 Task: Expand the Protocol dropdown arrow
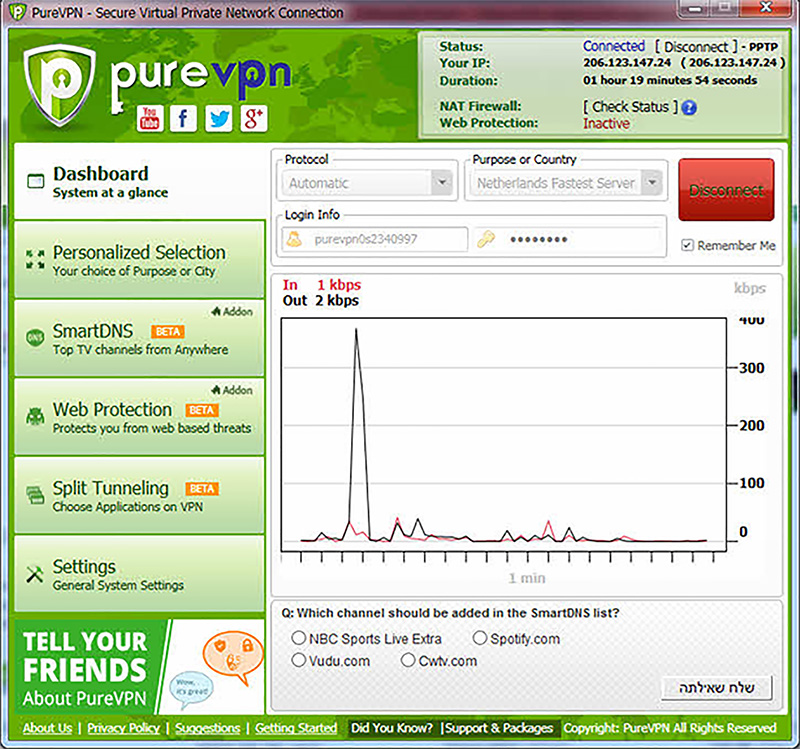tap(442, 183)
